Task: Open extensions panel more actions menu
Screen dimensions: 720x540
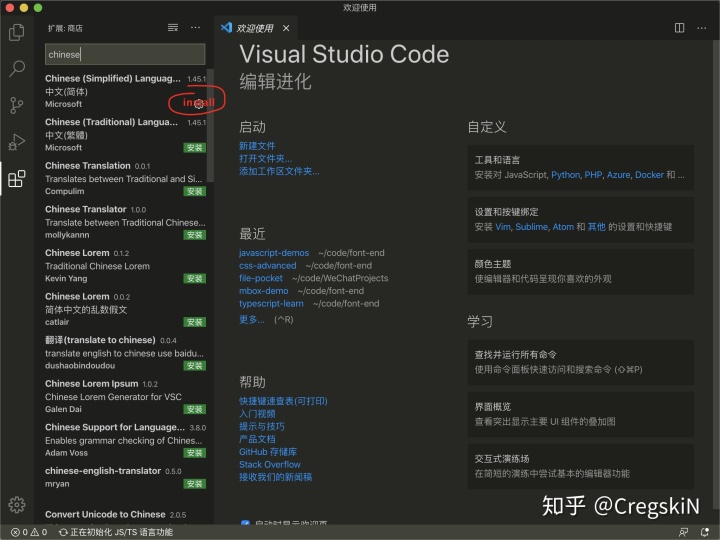Action: pyautogui.click(x=196, y=28)
